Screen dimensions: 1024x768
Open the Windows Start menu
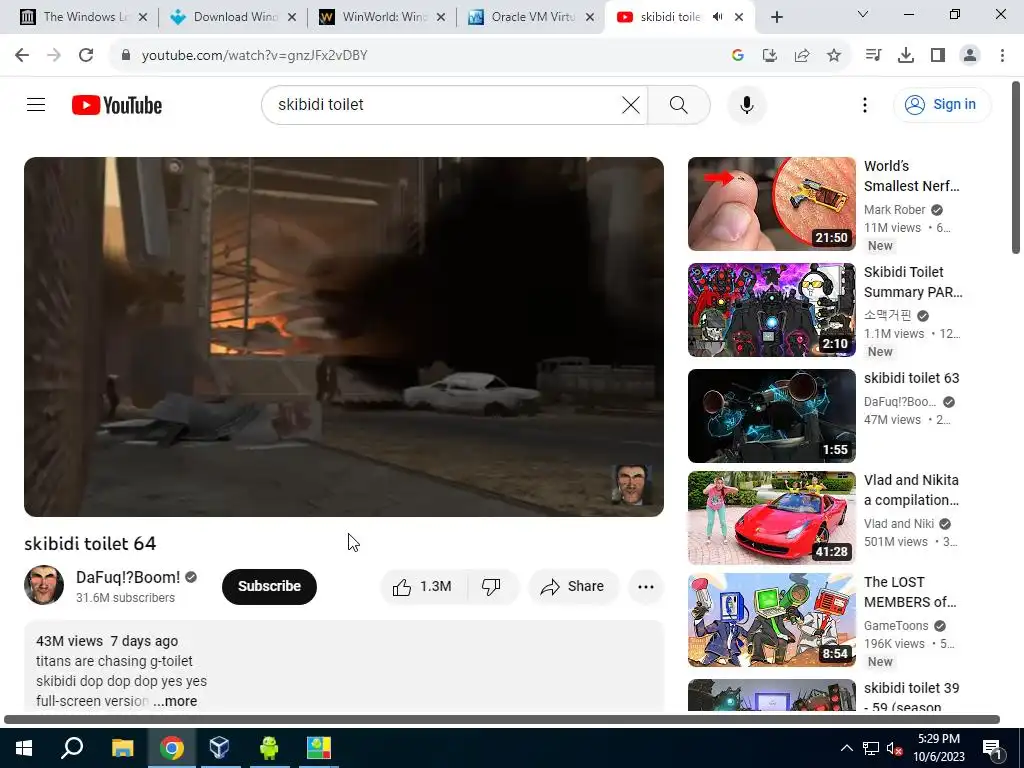[x=24, y=748]
